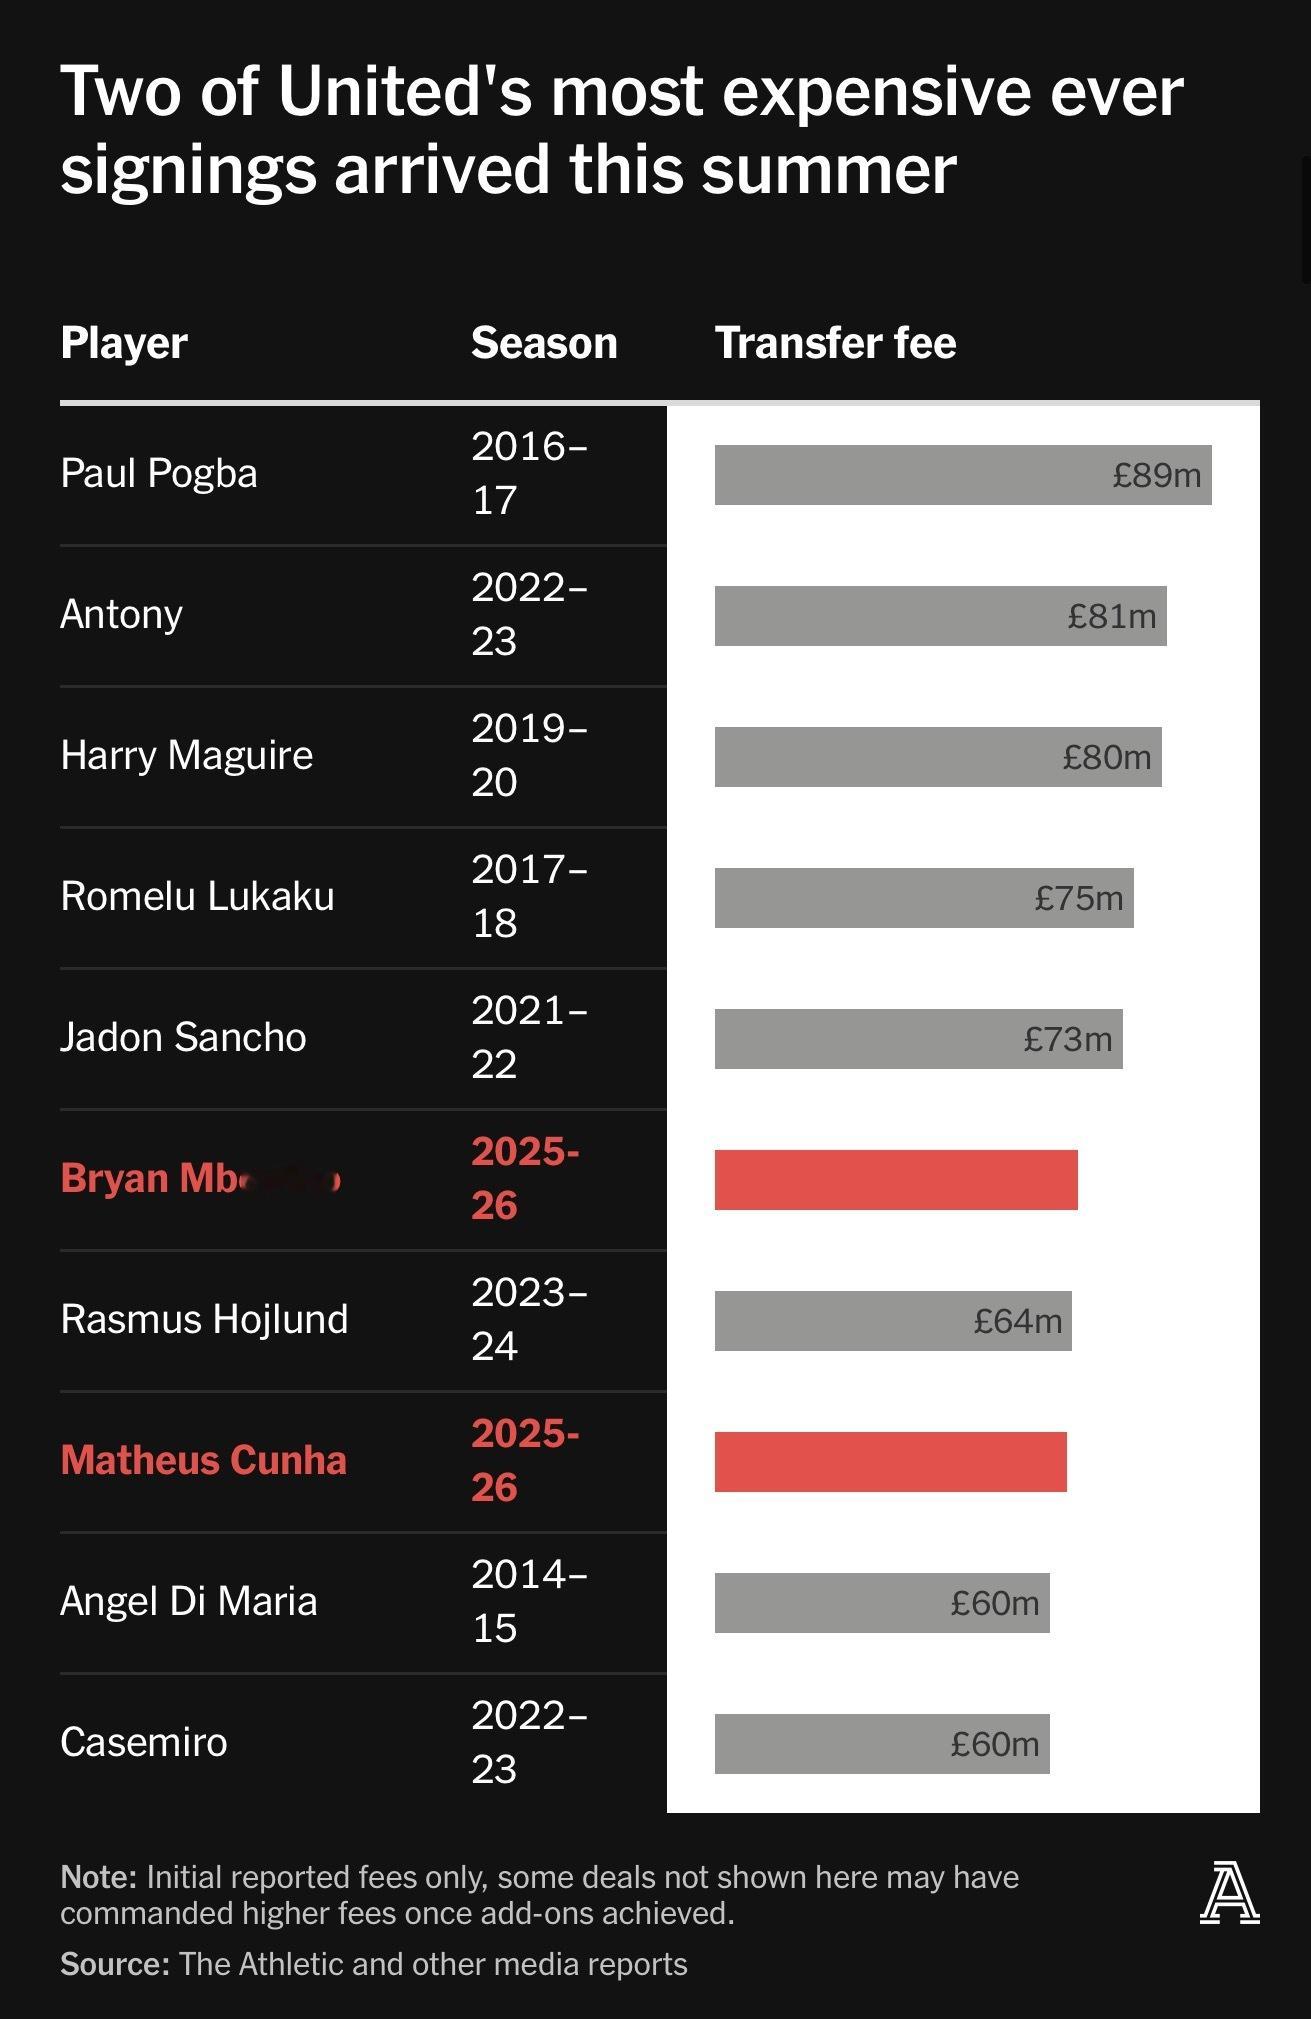Click Paul Pogba's £89m bar
1311x2019 pixels.
point(963,475)
